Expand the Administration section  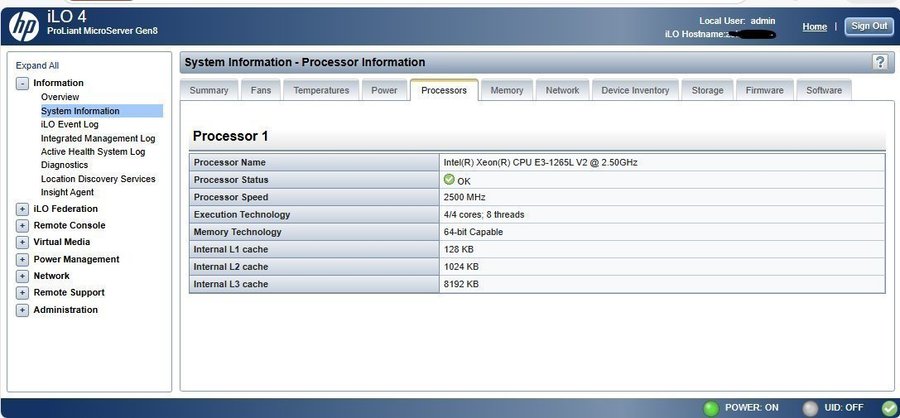click(22, 310)
